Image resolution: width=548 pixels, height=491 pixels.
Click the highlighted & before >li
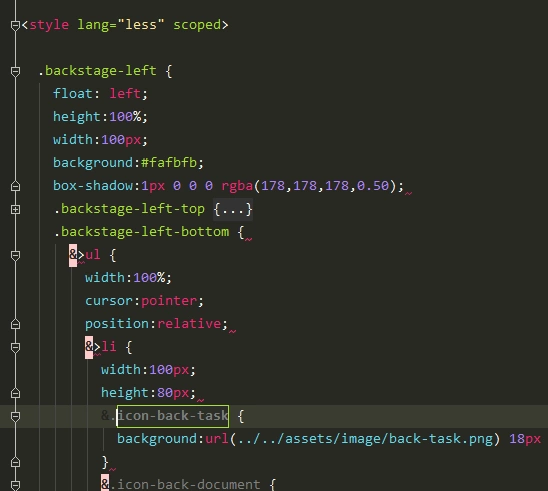tap(89, 347)
